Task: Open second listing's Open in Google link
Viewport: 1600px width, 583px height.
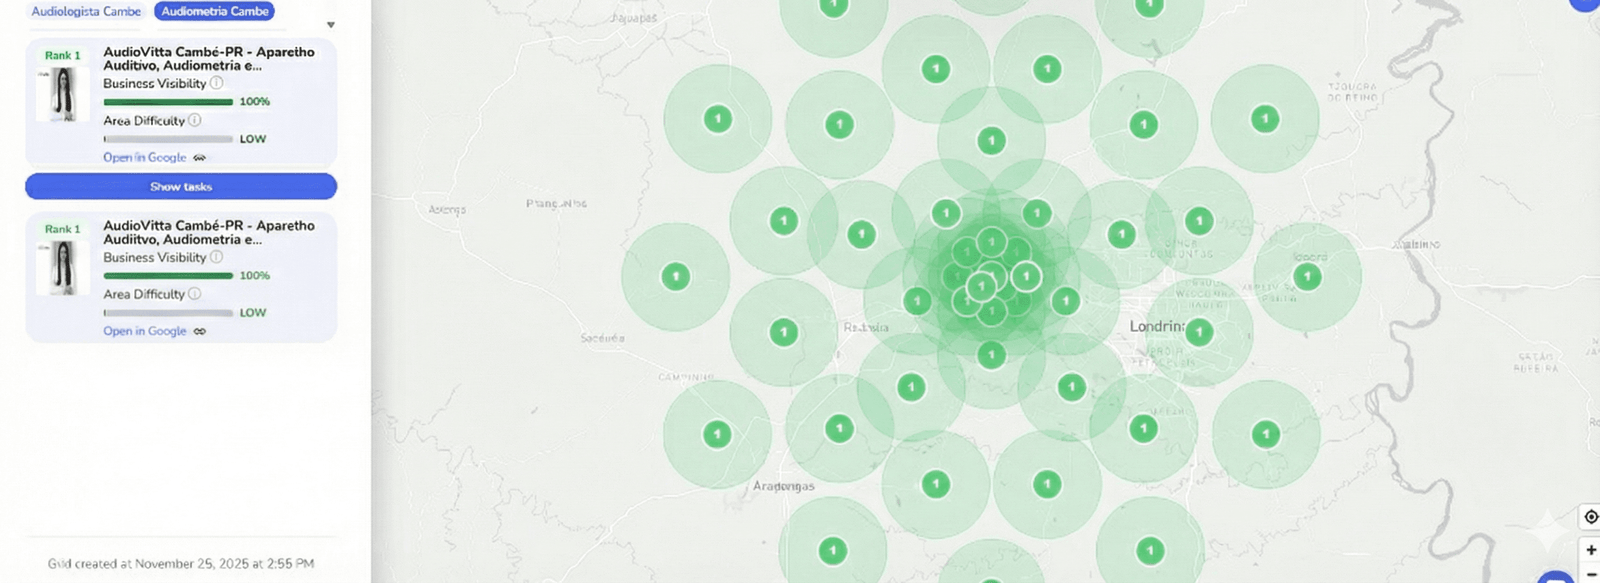Action: pyautogui.click(x=145, y=331)
